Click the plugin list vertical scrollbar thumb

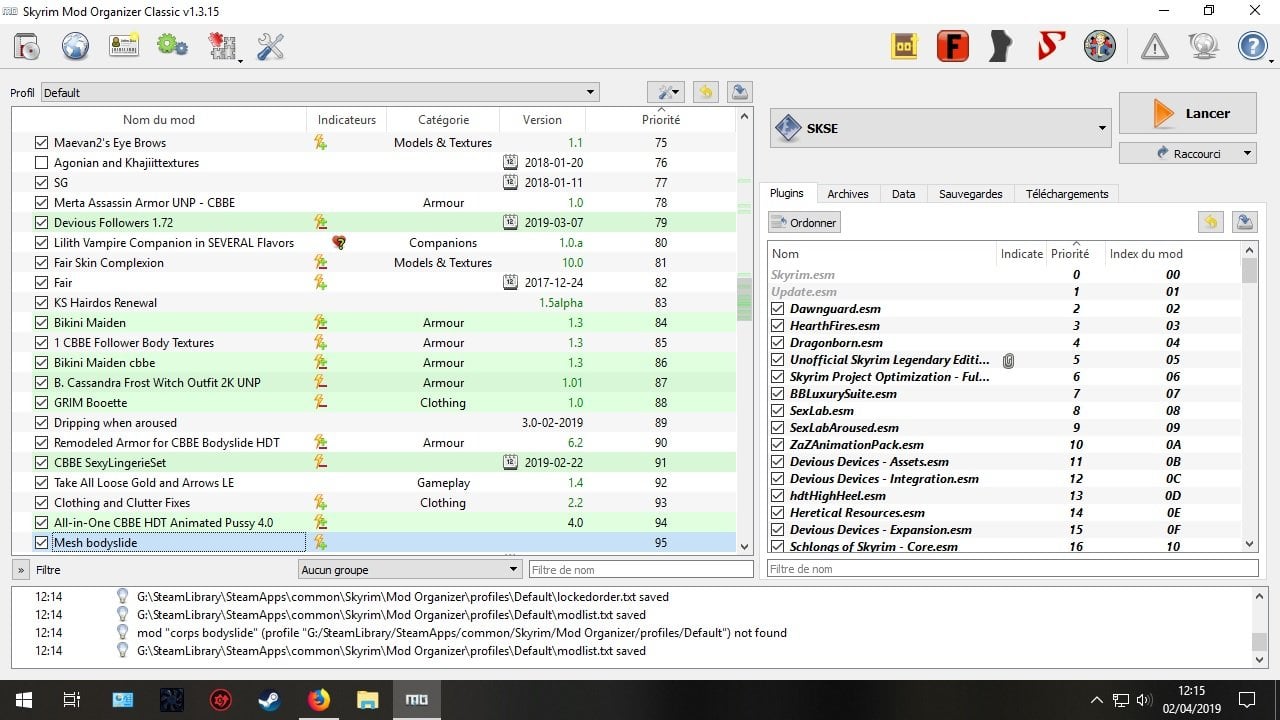(1249, 270)
